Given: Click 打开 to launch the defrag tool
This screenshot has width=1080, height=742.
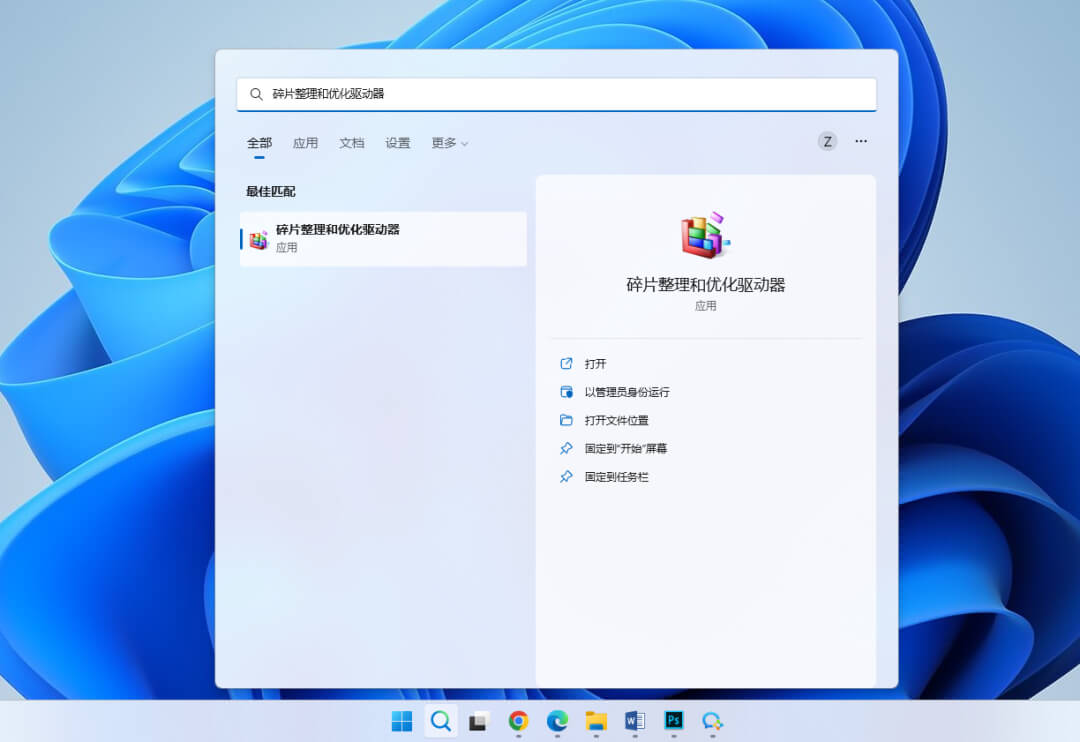Looking at the screenshot, I should [594, 364].
